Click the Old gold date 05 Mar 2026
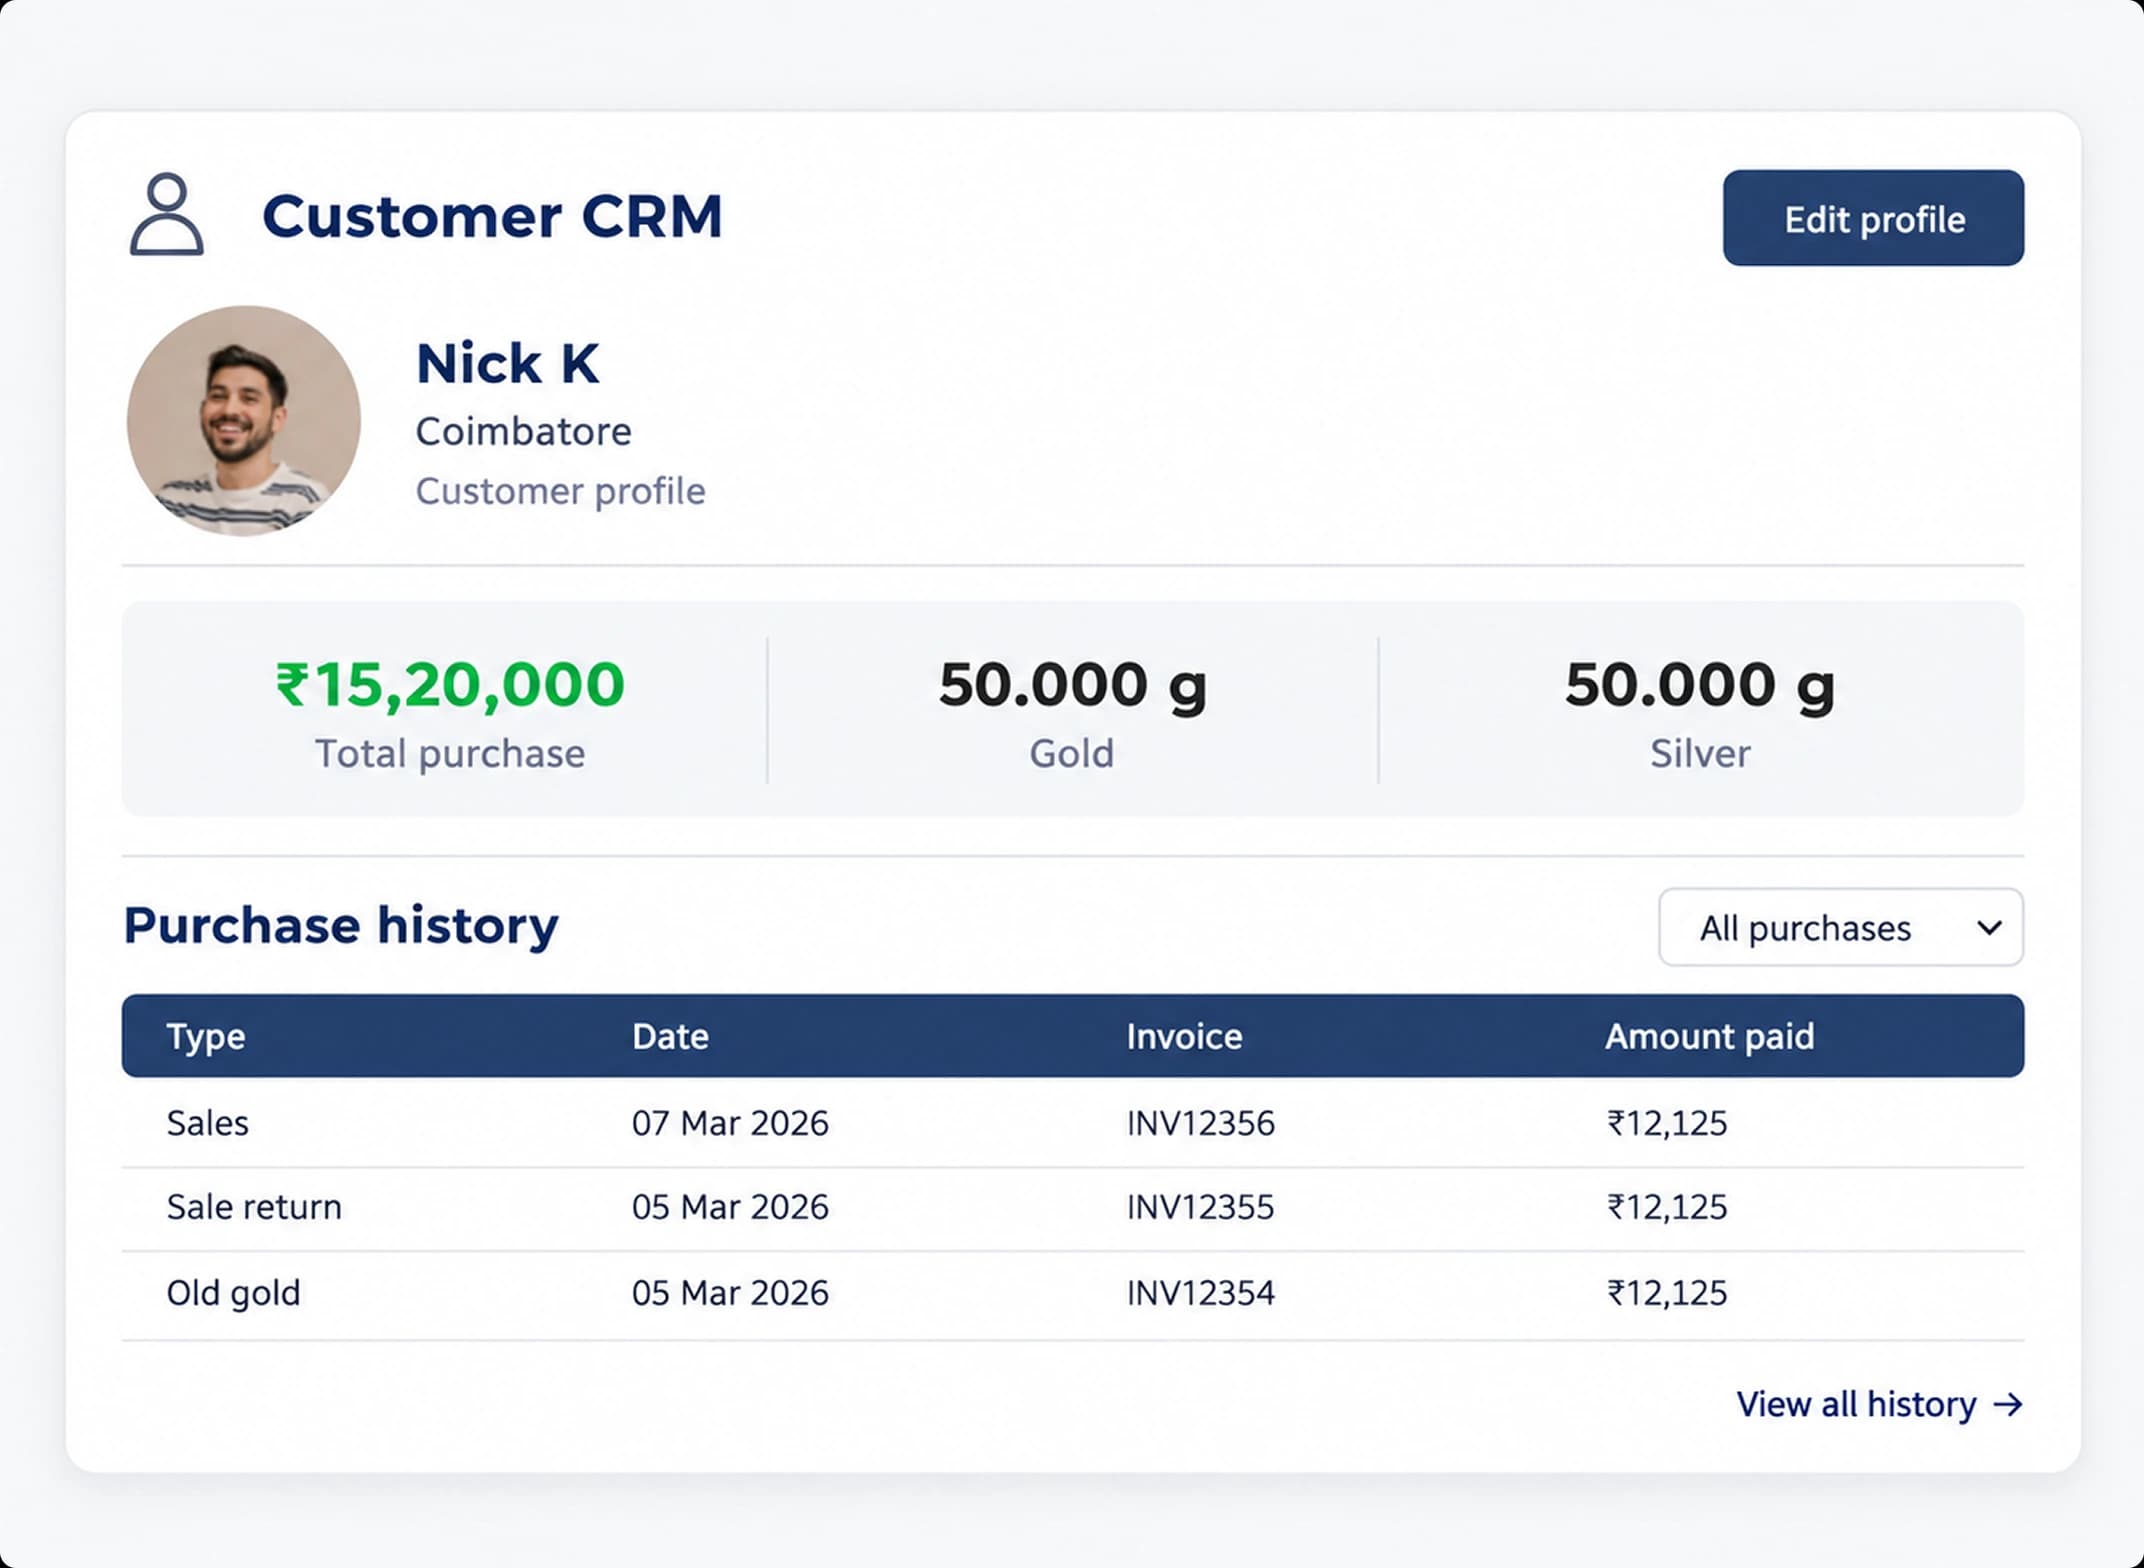This screenshot has height=1568, width=2144. coord(730,1293)
